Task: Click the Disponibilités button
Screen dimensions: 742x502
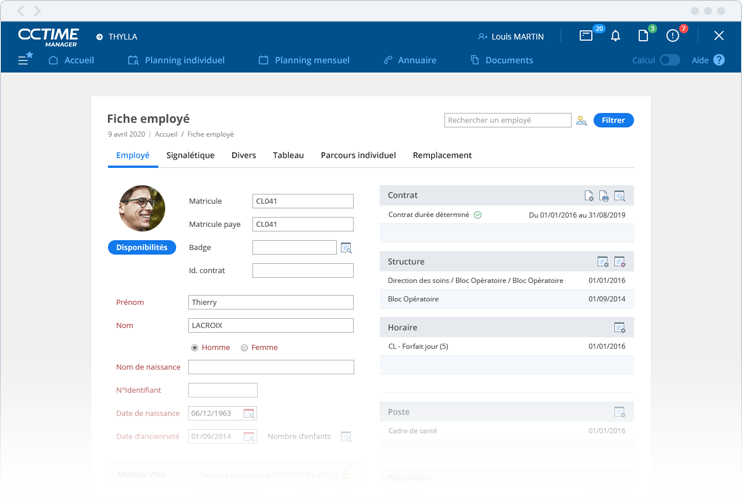Action: [142, 247]
